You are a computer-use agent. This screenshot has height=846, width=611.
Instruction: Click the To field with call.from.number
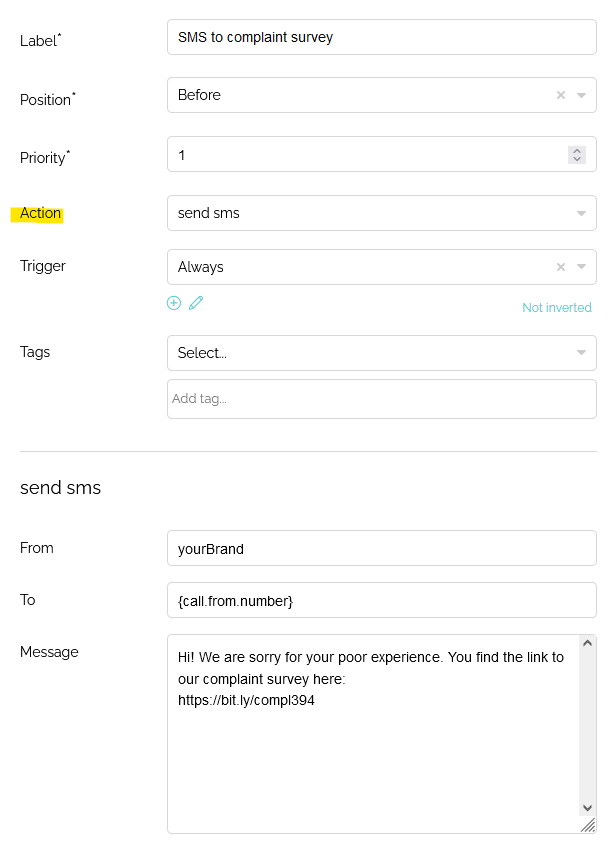382,600
